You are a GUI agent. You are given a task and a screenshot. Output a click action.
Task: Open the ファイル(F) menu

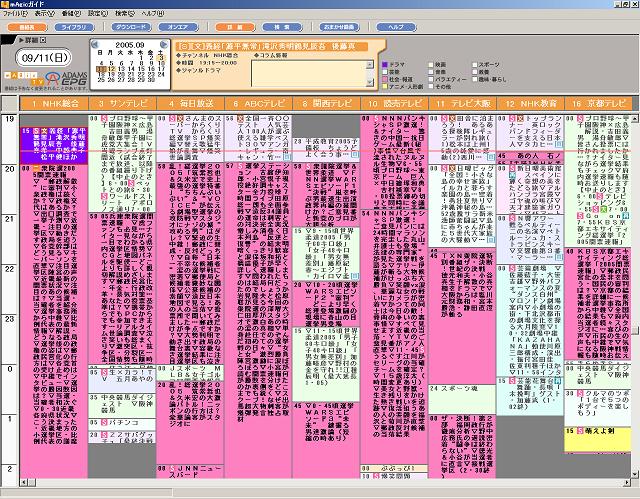click(x=16, y=13)
